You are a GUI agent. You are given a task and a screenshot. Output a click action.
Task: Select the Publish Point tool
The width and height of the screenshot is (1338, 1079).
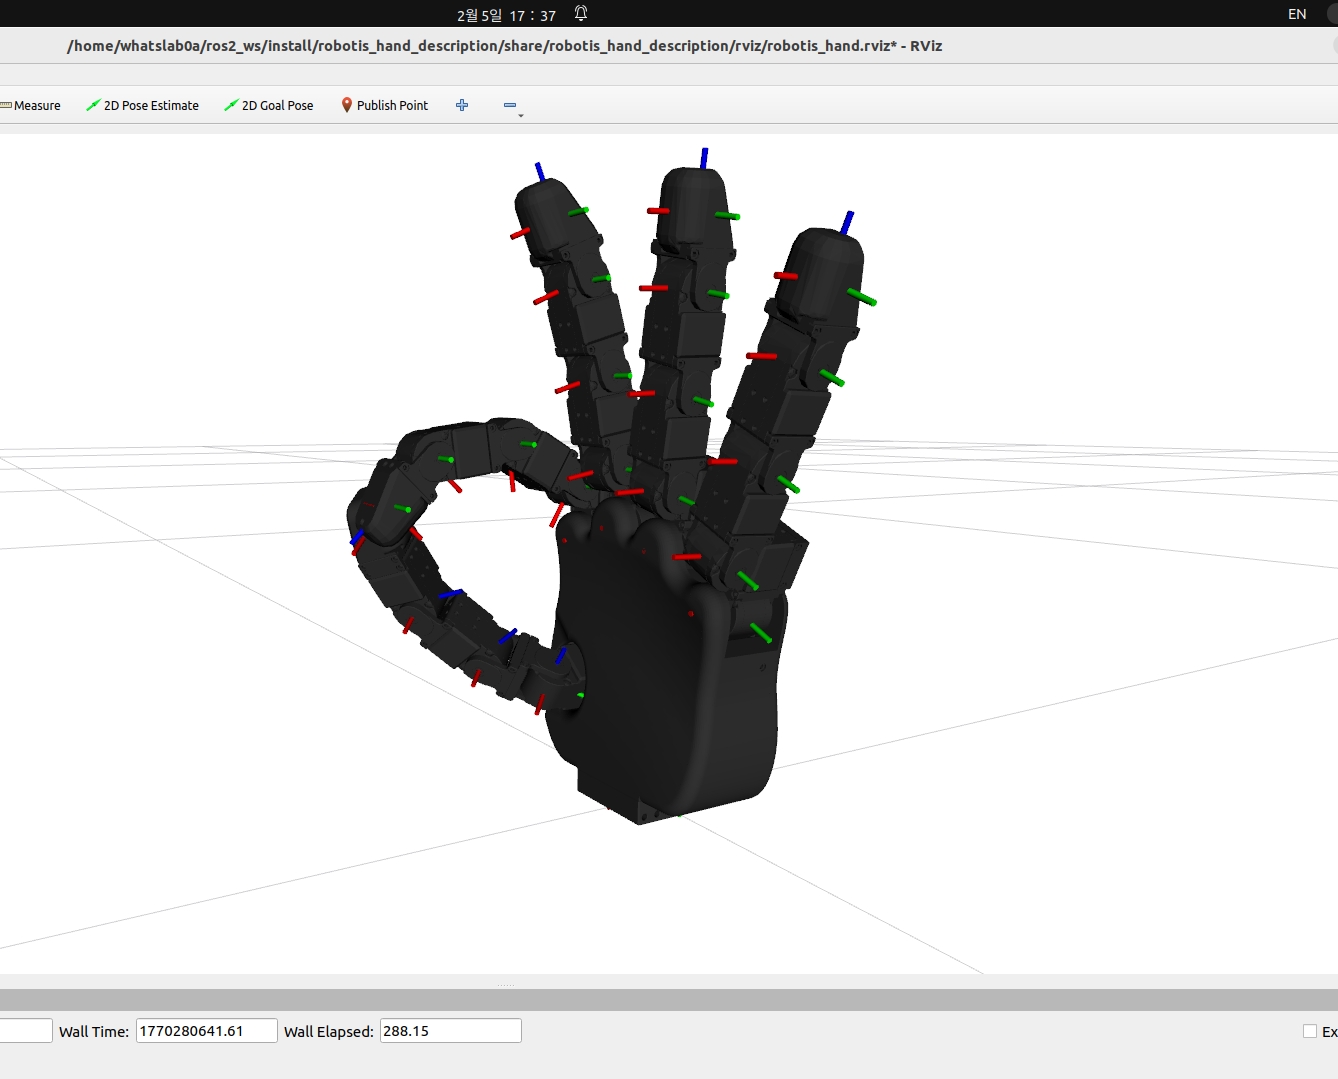tap(384, 106)
